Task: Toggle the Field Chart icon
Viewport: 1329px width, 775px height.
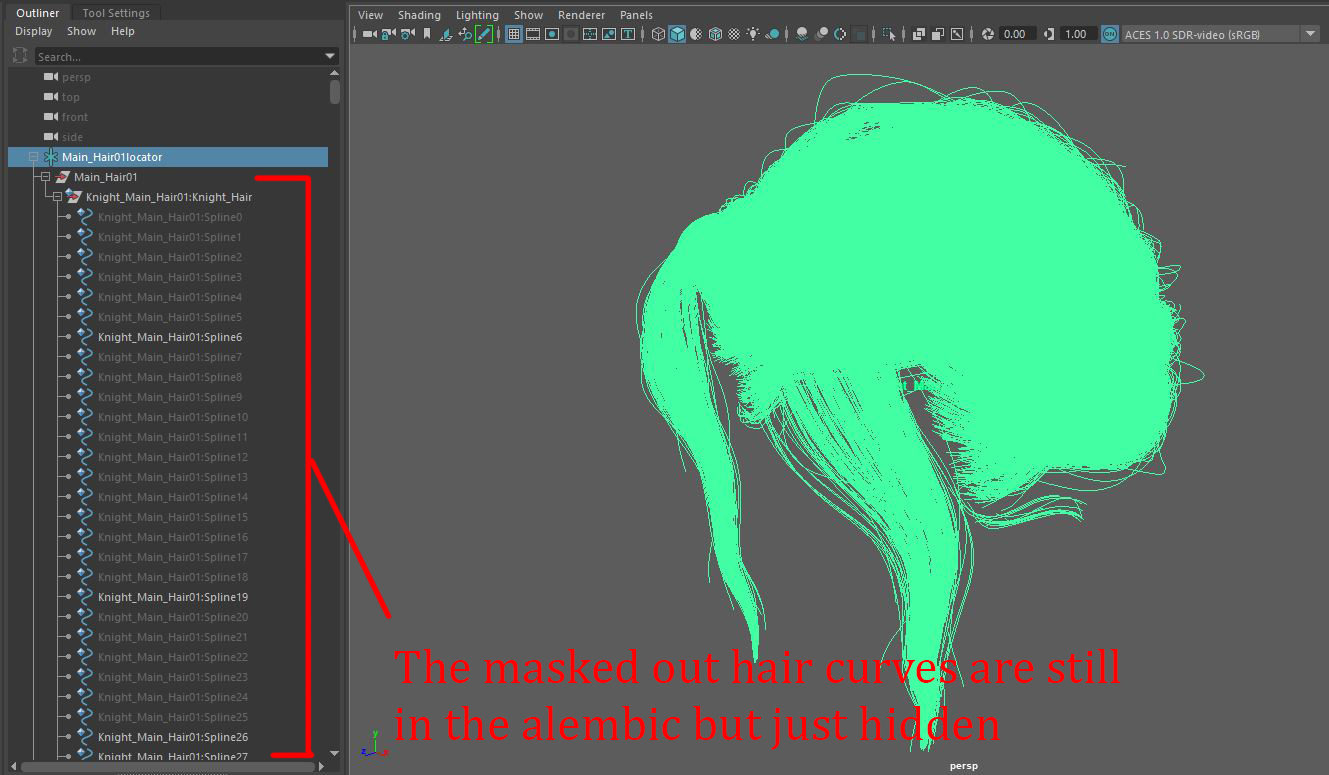Action: (590, 34)
